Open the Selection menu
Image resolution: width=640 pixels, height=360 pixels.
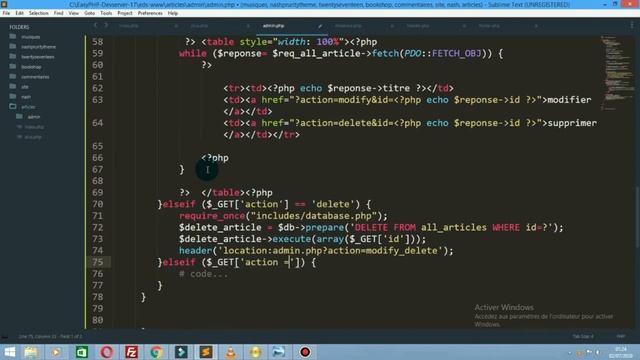[x=38, y=13]
